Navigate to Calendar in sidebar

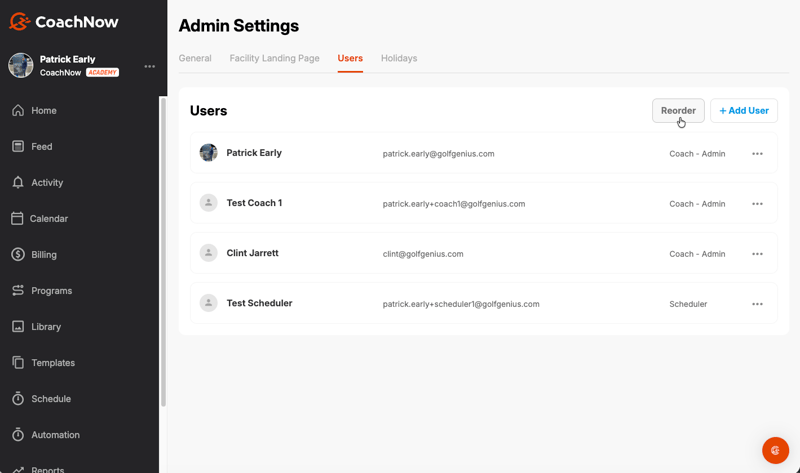tap(48, 219)
